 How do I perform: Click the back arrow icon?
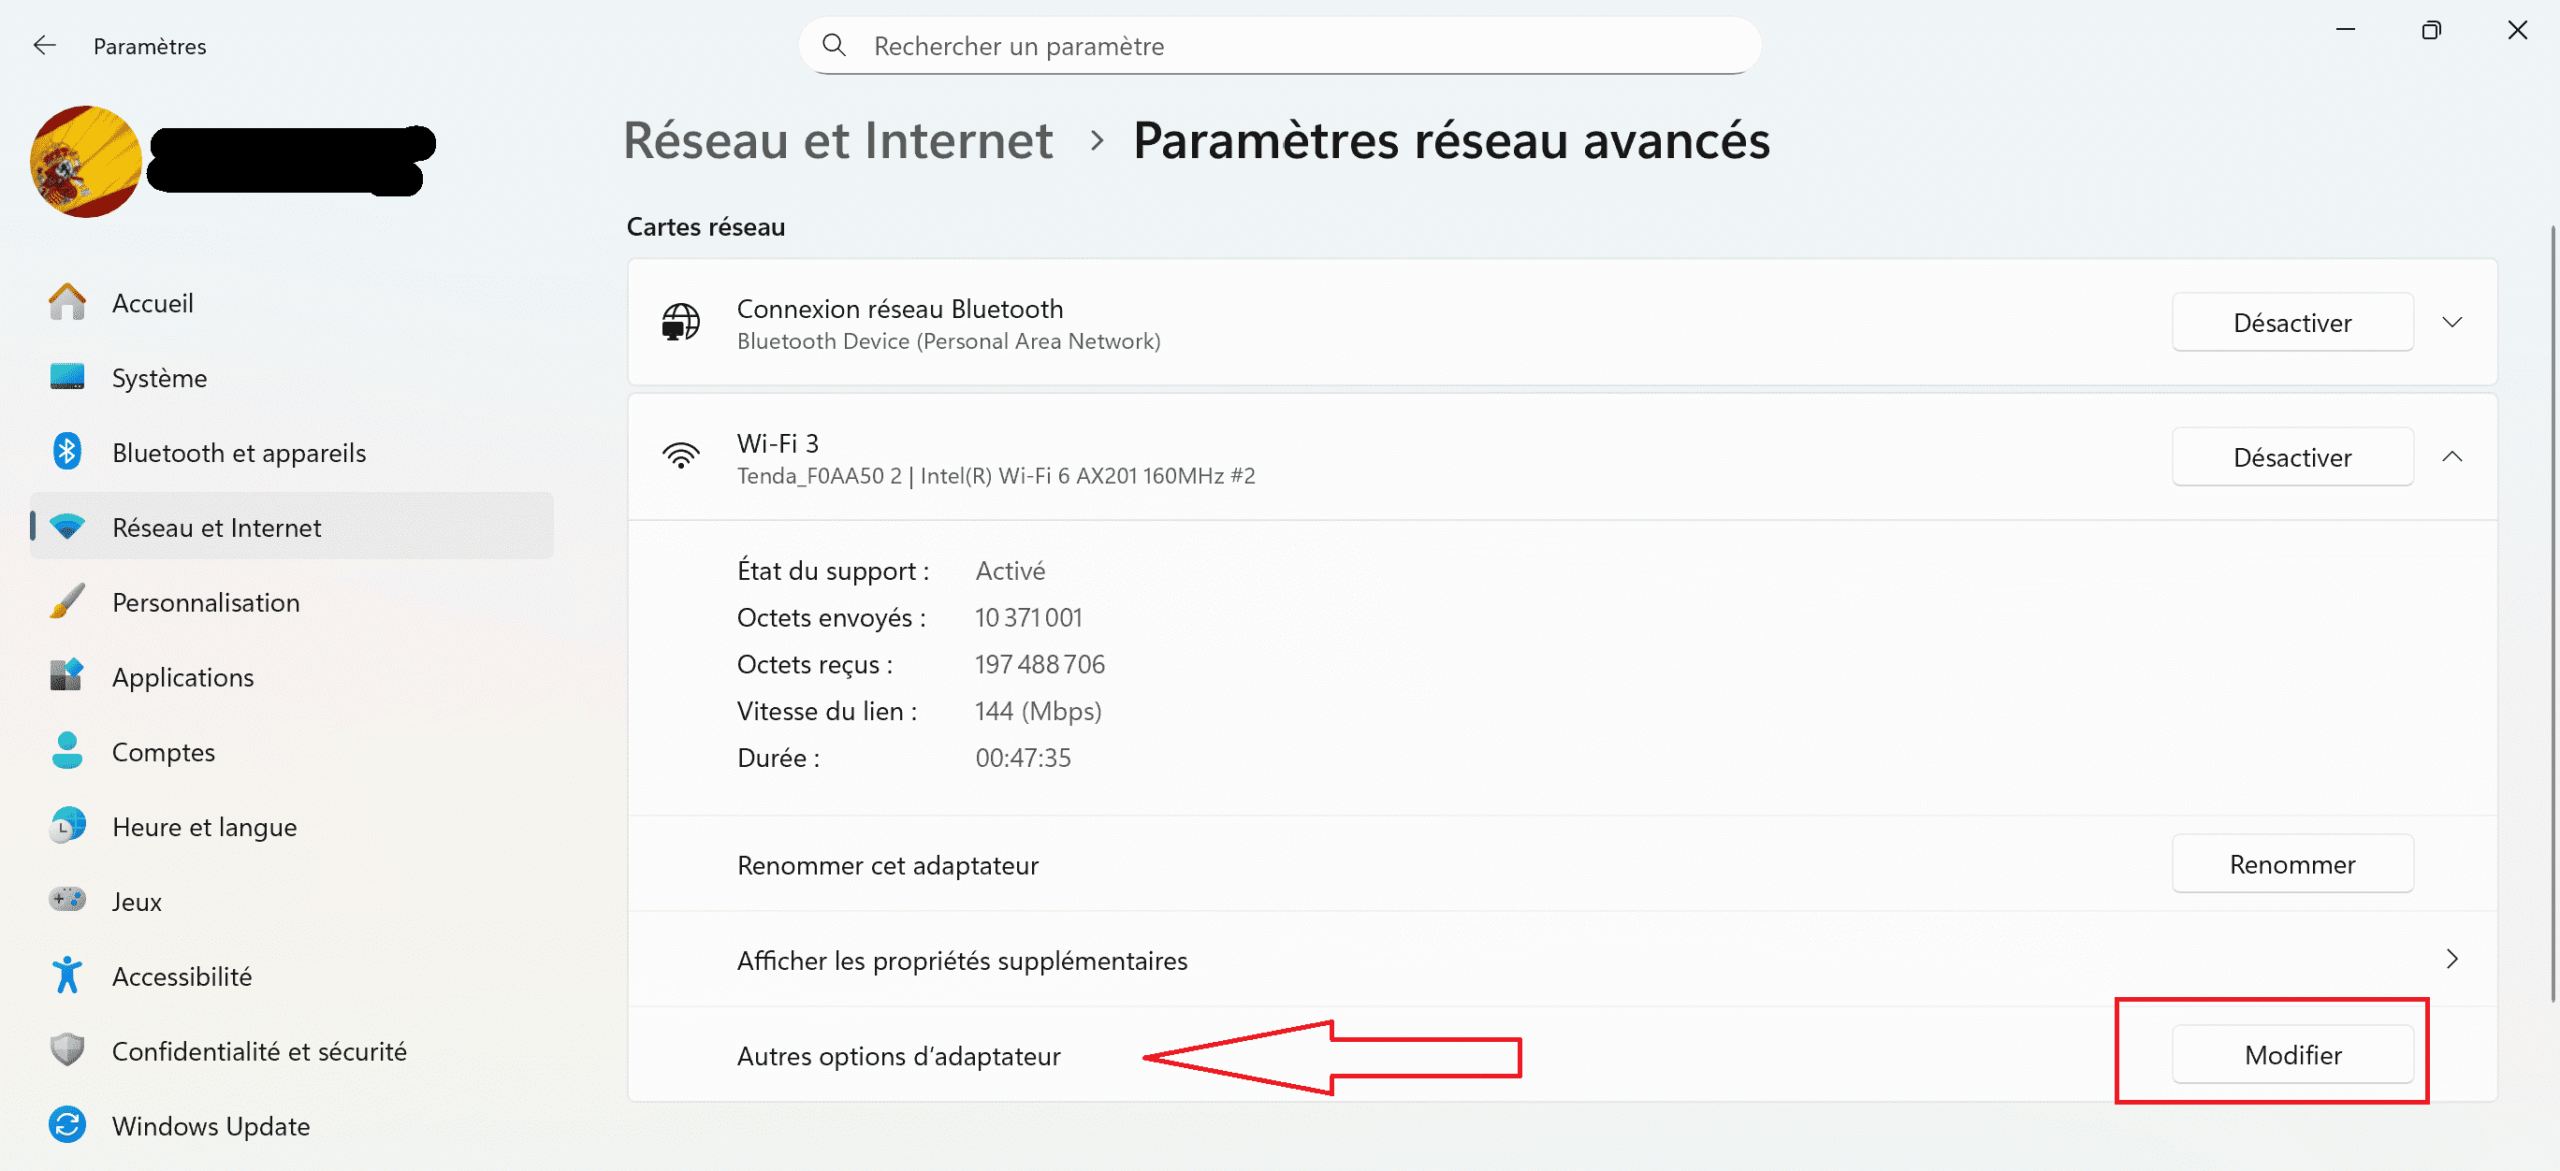tap(44, 46)
